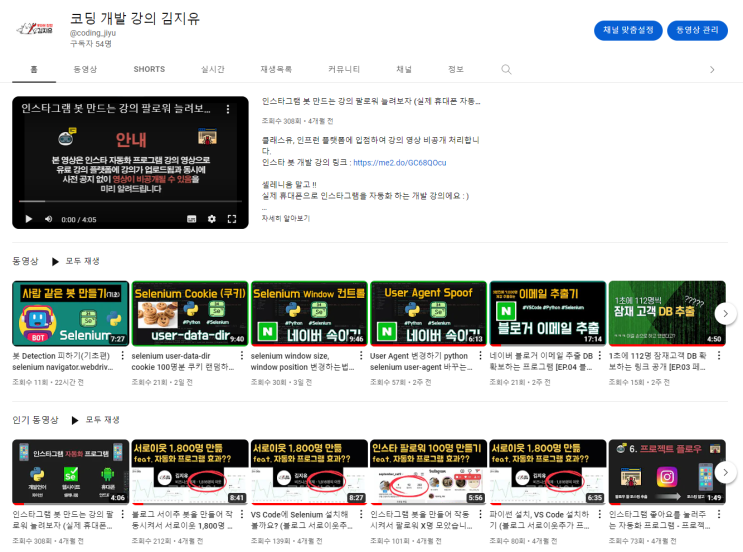Image resolution: width=743 pixels, height=552 pixels.
Task: Open 인스타그램 자동화 프로그램 4:06 thumbnail
Action: click(x=71, y=472)
